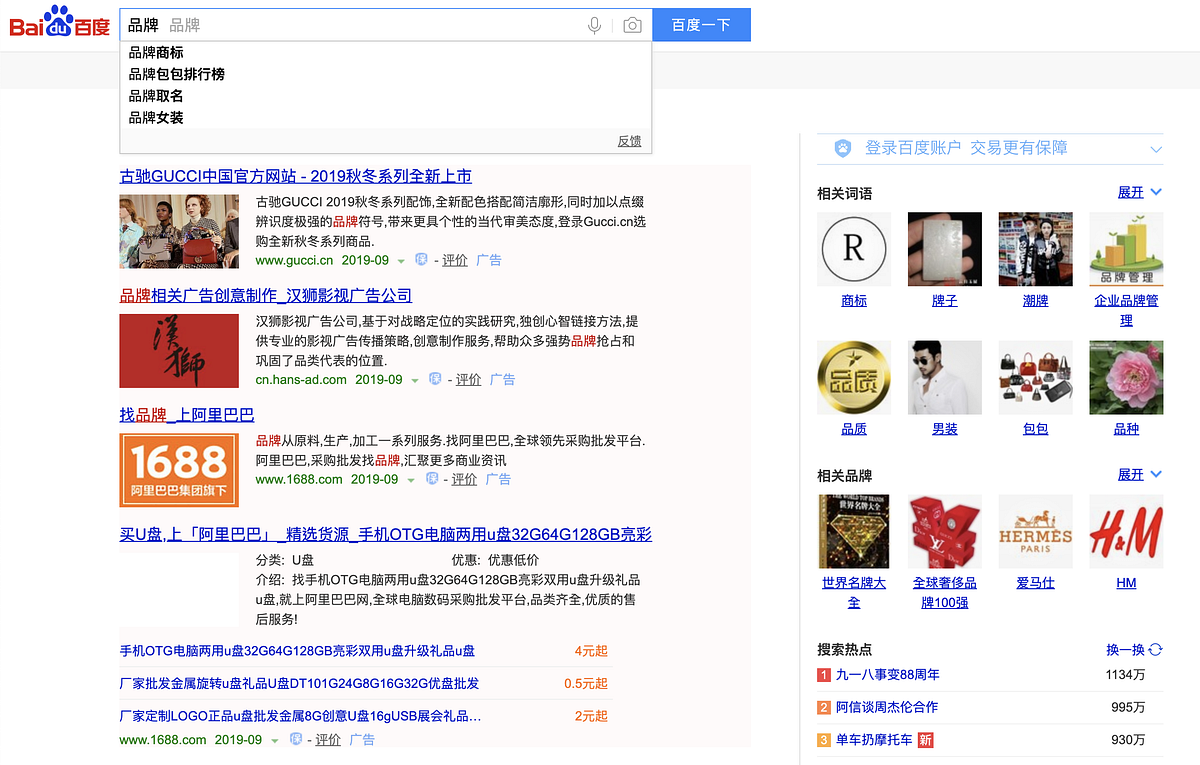Open 品牌相关广告创意制作 result title
The height and width of the screenshot is (765, 1200).
pos(266,296)
